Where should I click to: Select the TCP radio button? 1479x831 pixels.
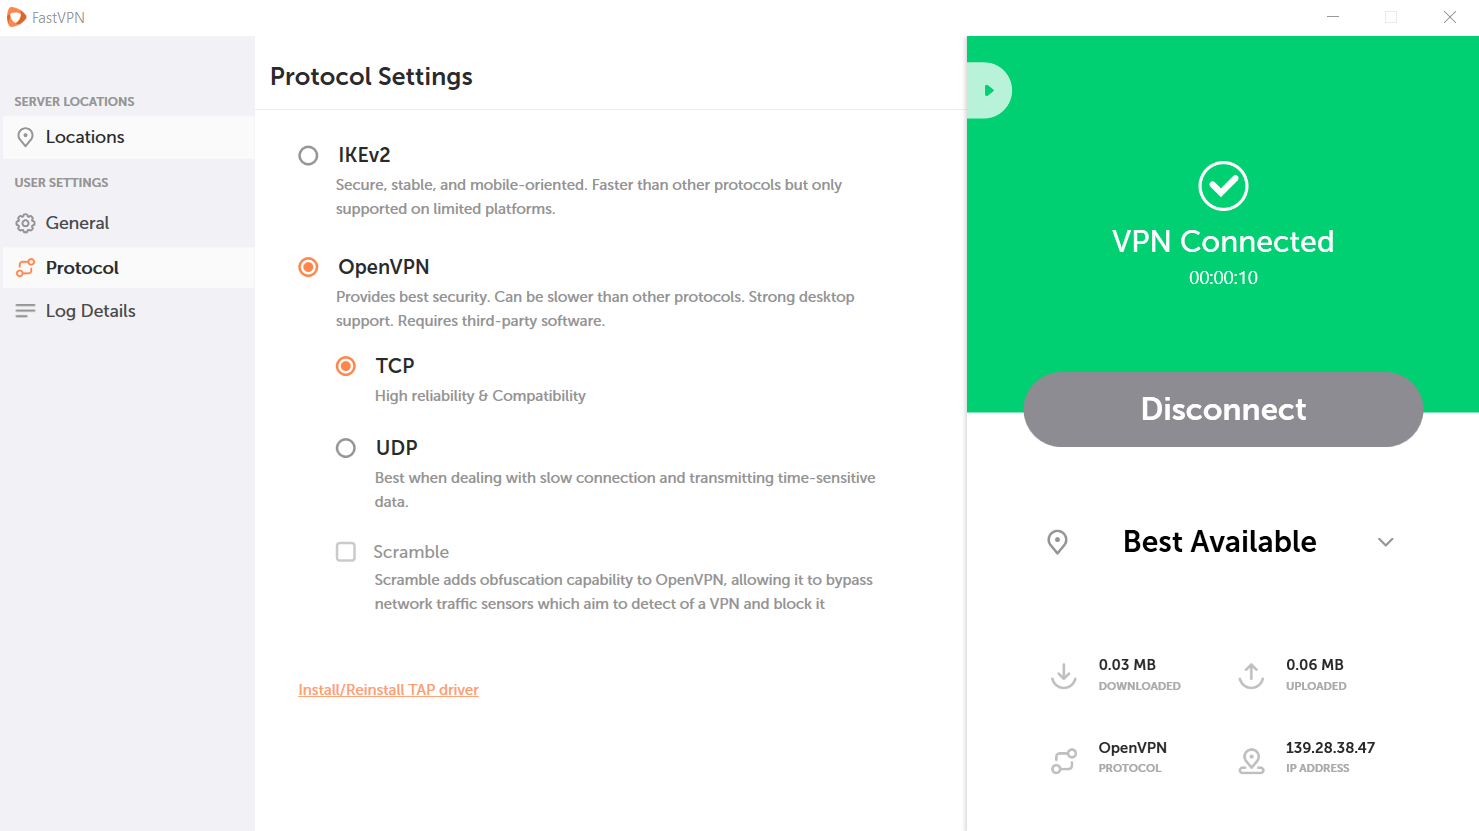tap(346, 366)
